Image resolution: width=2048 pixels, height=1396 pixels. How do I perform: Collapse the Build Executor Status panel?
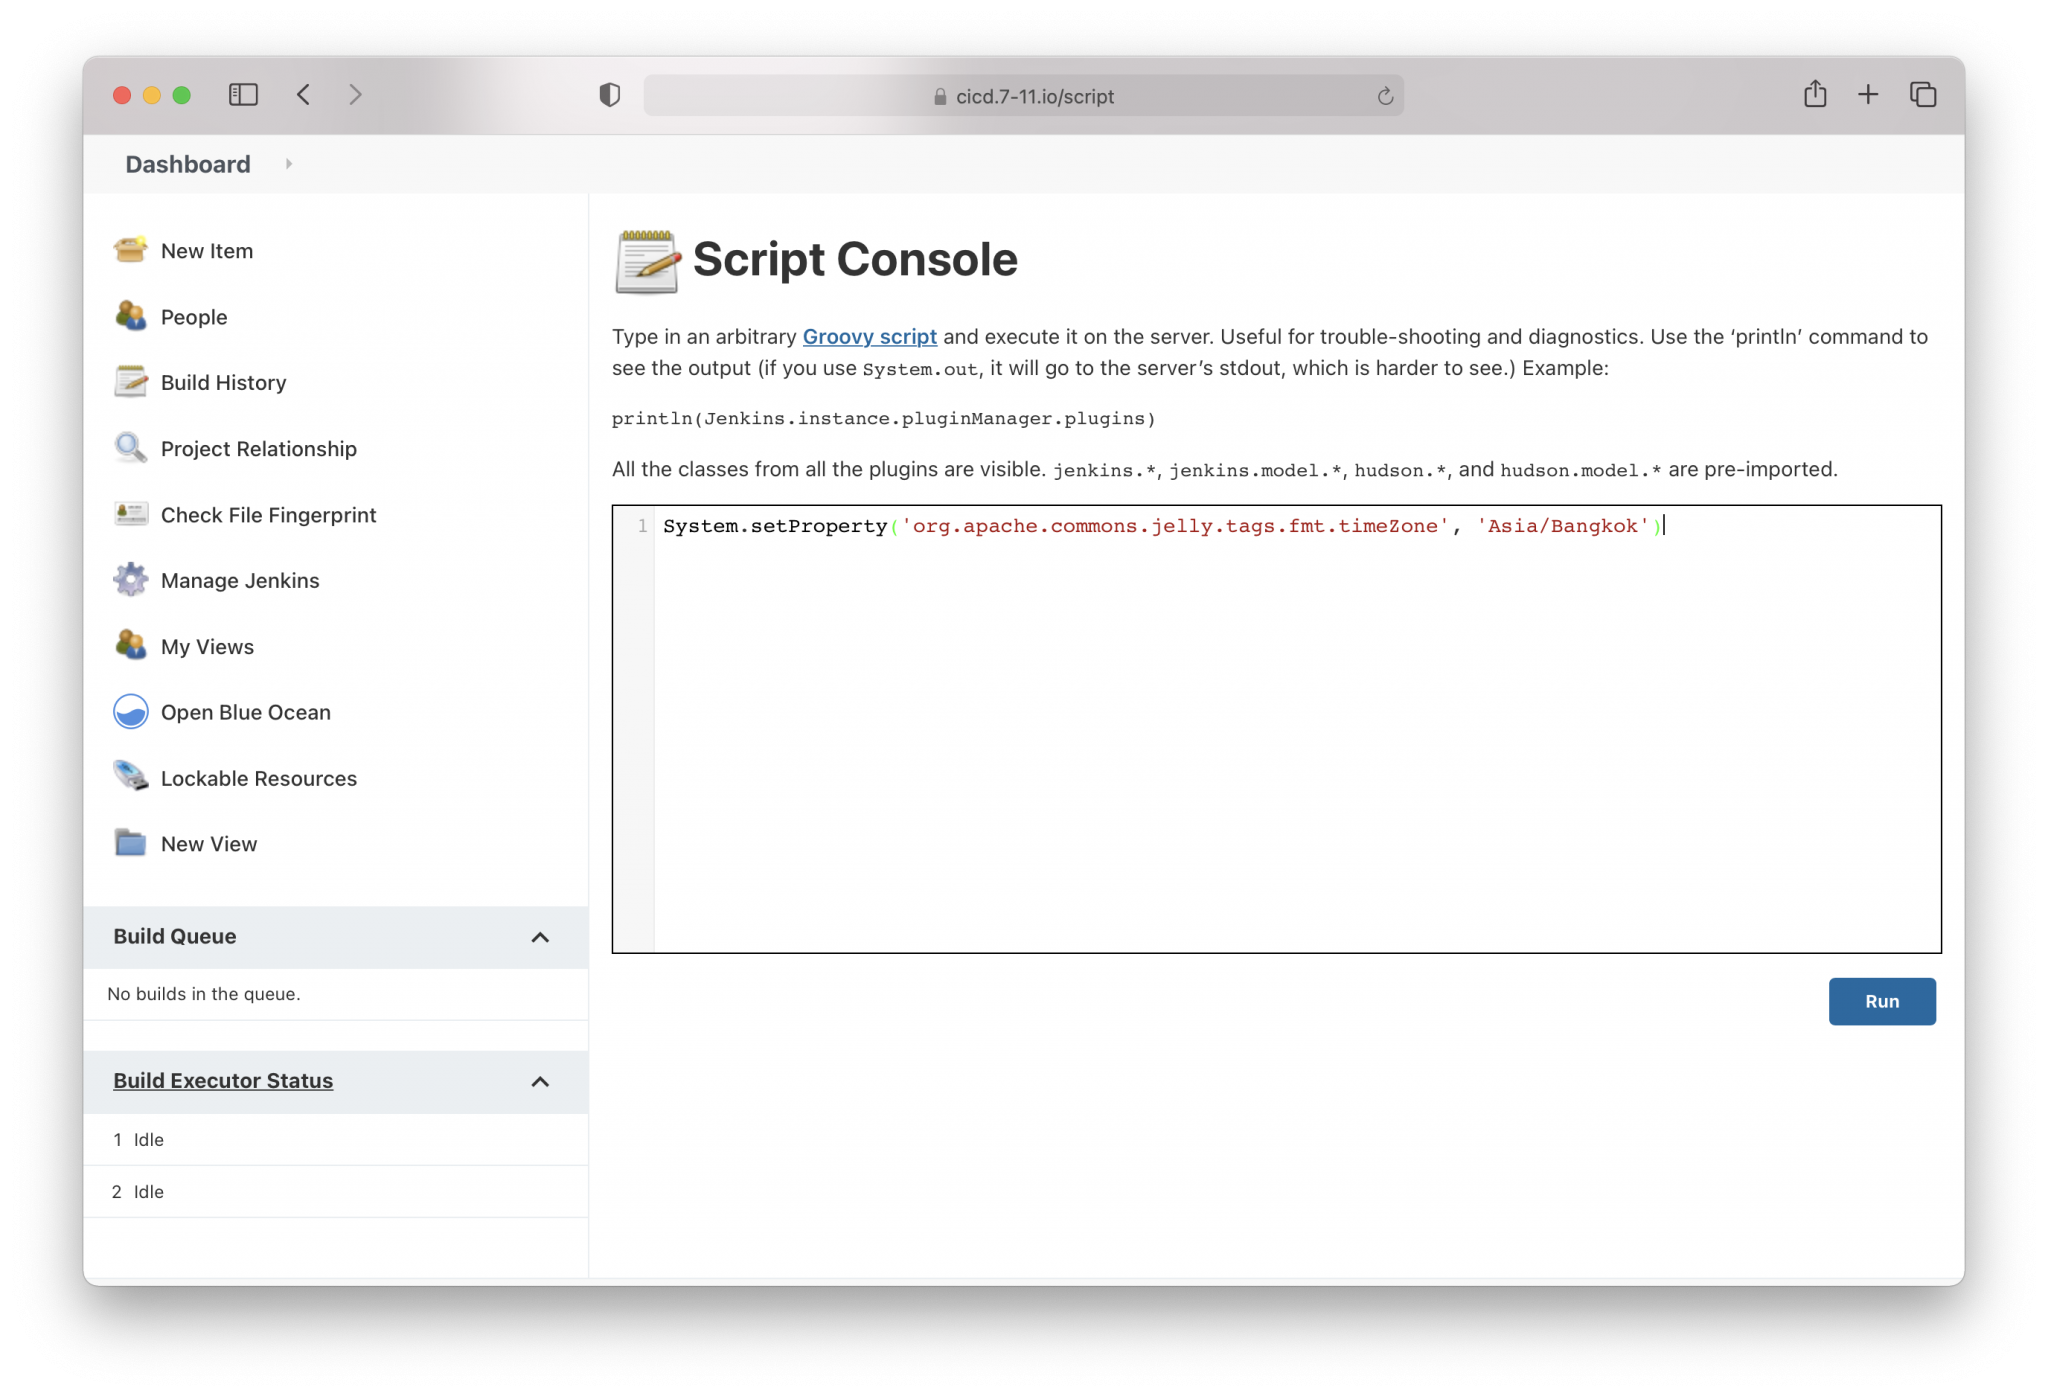point(540,1081)
